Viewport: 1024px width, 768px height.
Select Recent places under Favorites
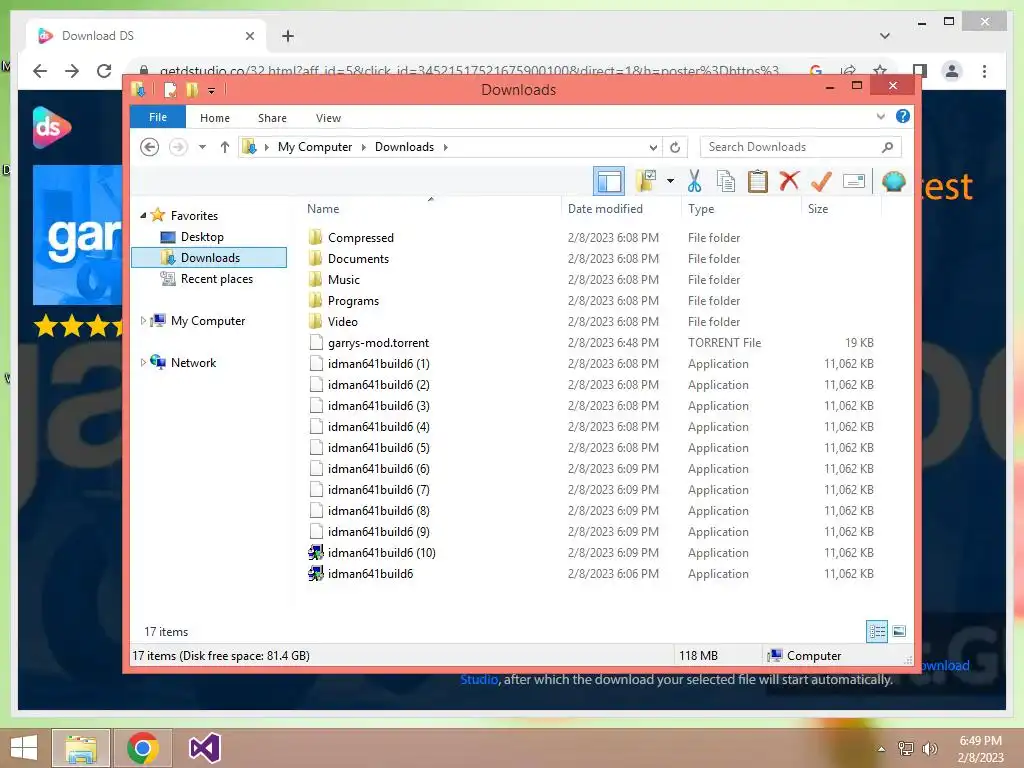coord(216,279)
